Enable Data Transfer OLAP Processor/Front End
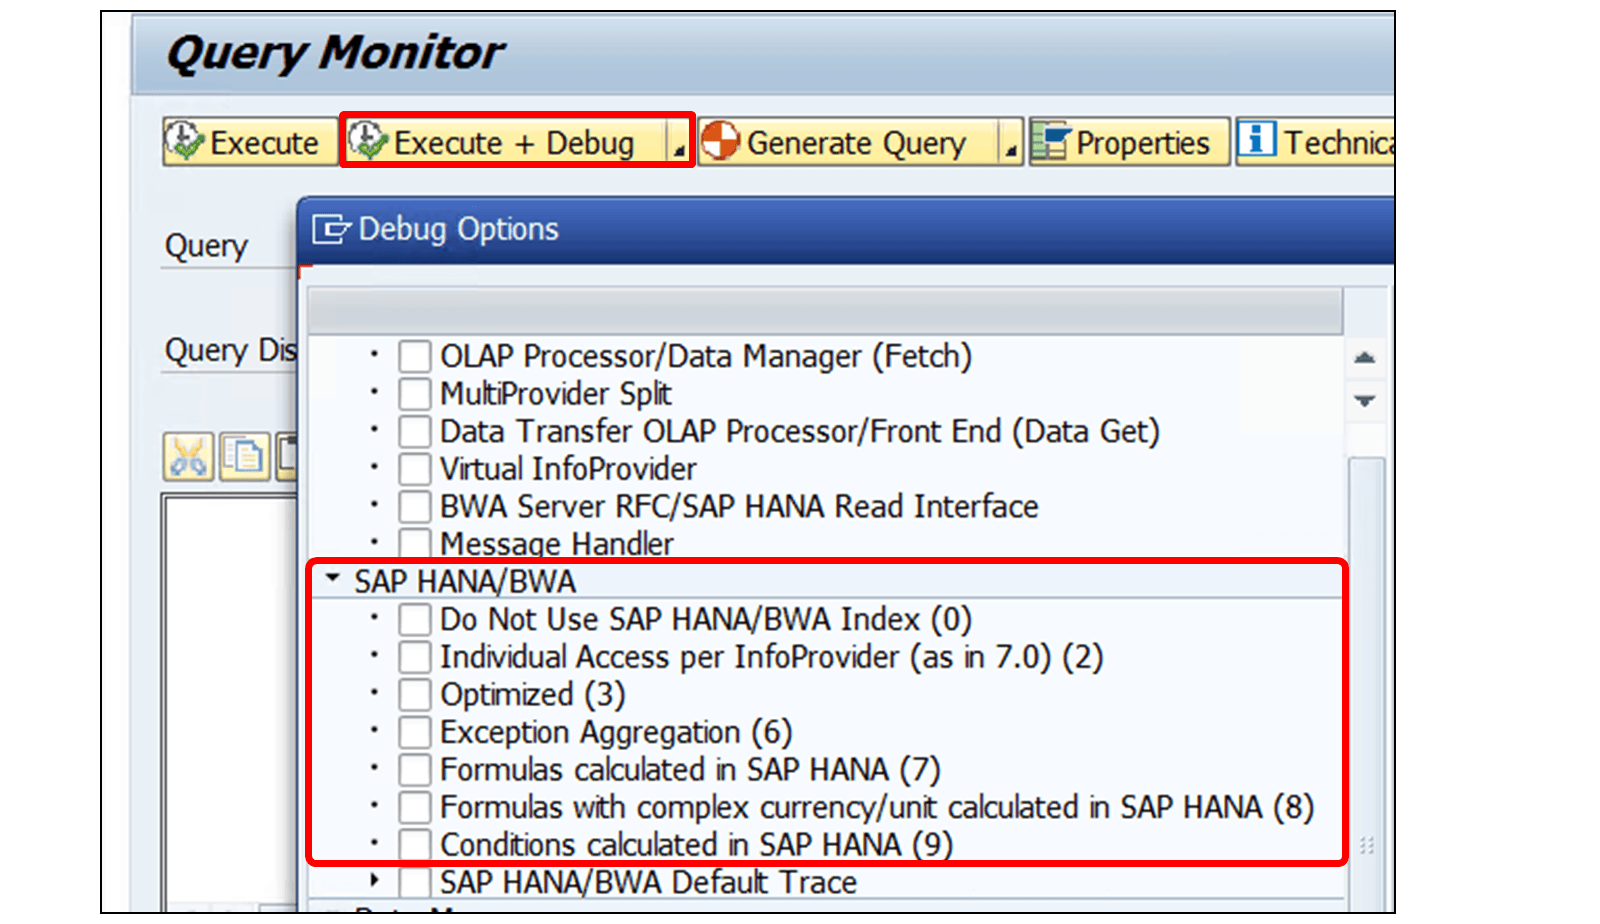The width and height of the screenshot is (1600, 924). 414,431
